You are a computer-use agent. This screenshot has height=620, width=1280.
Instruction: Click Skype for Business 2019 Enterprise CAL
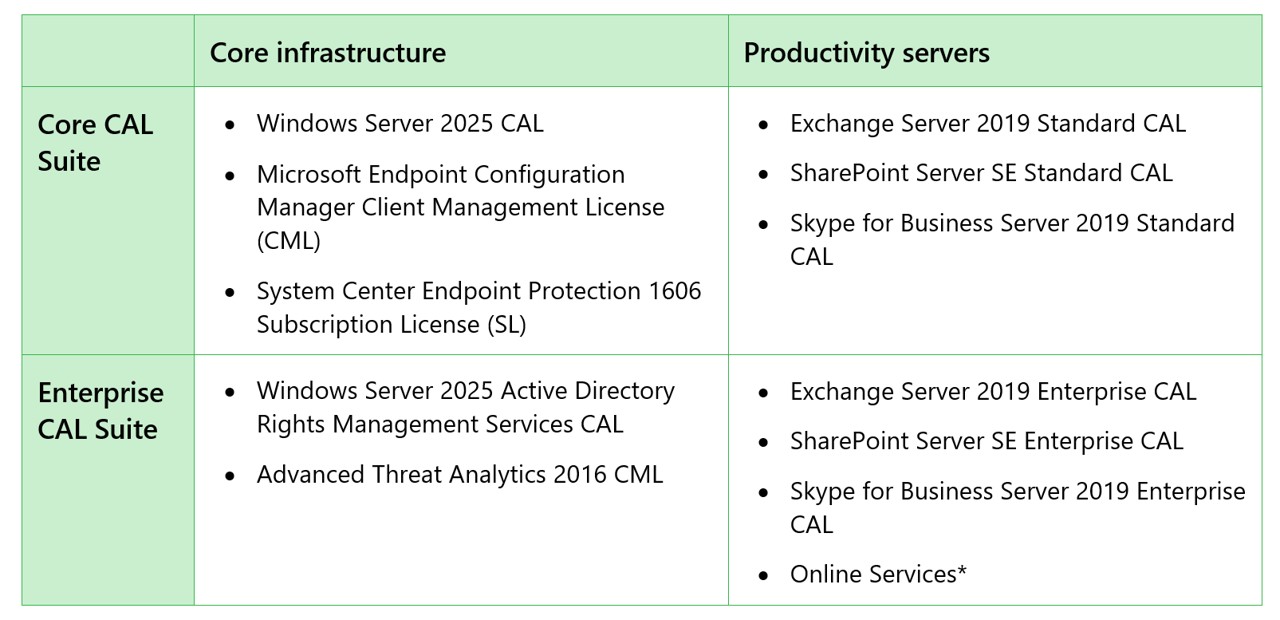coord(1017,491)
